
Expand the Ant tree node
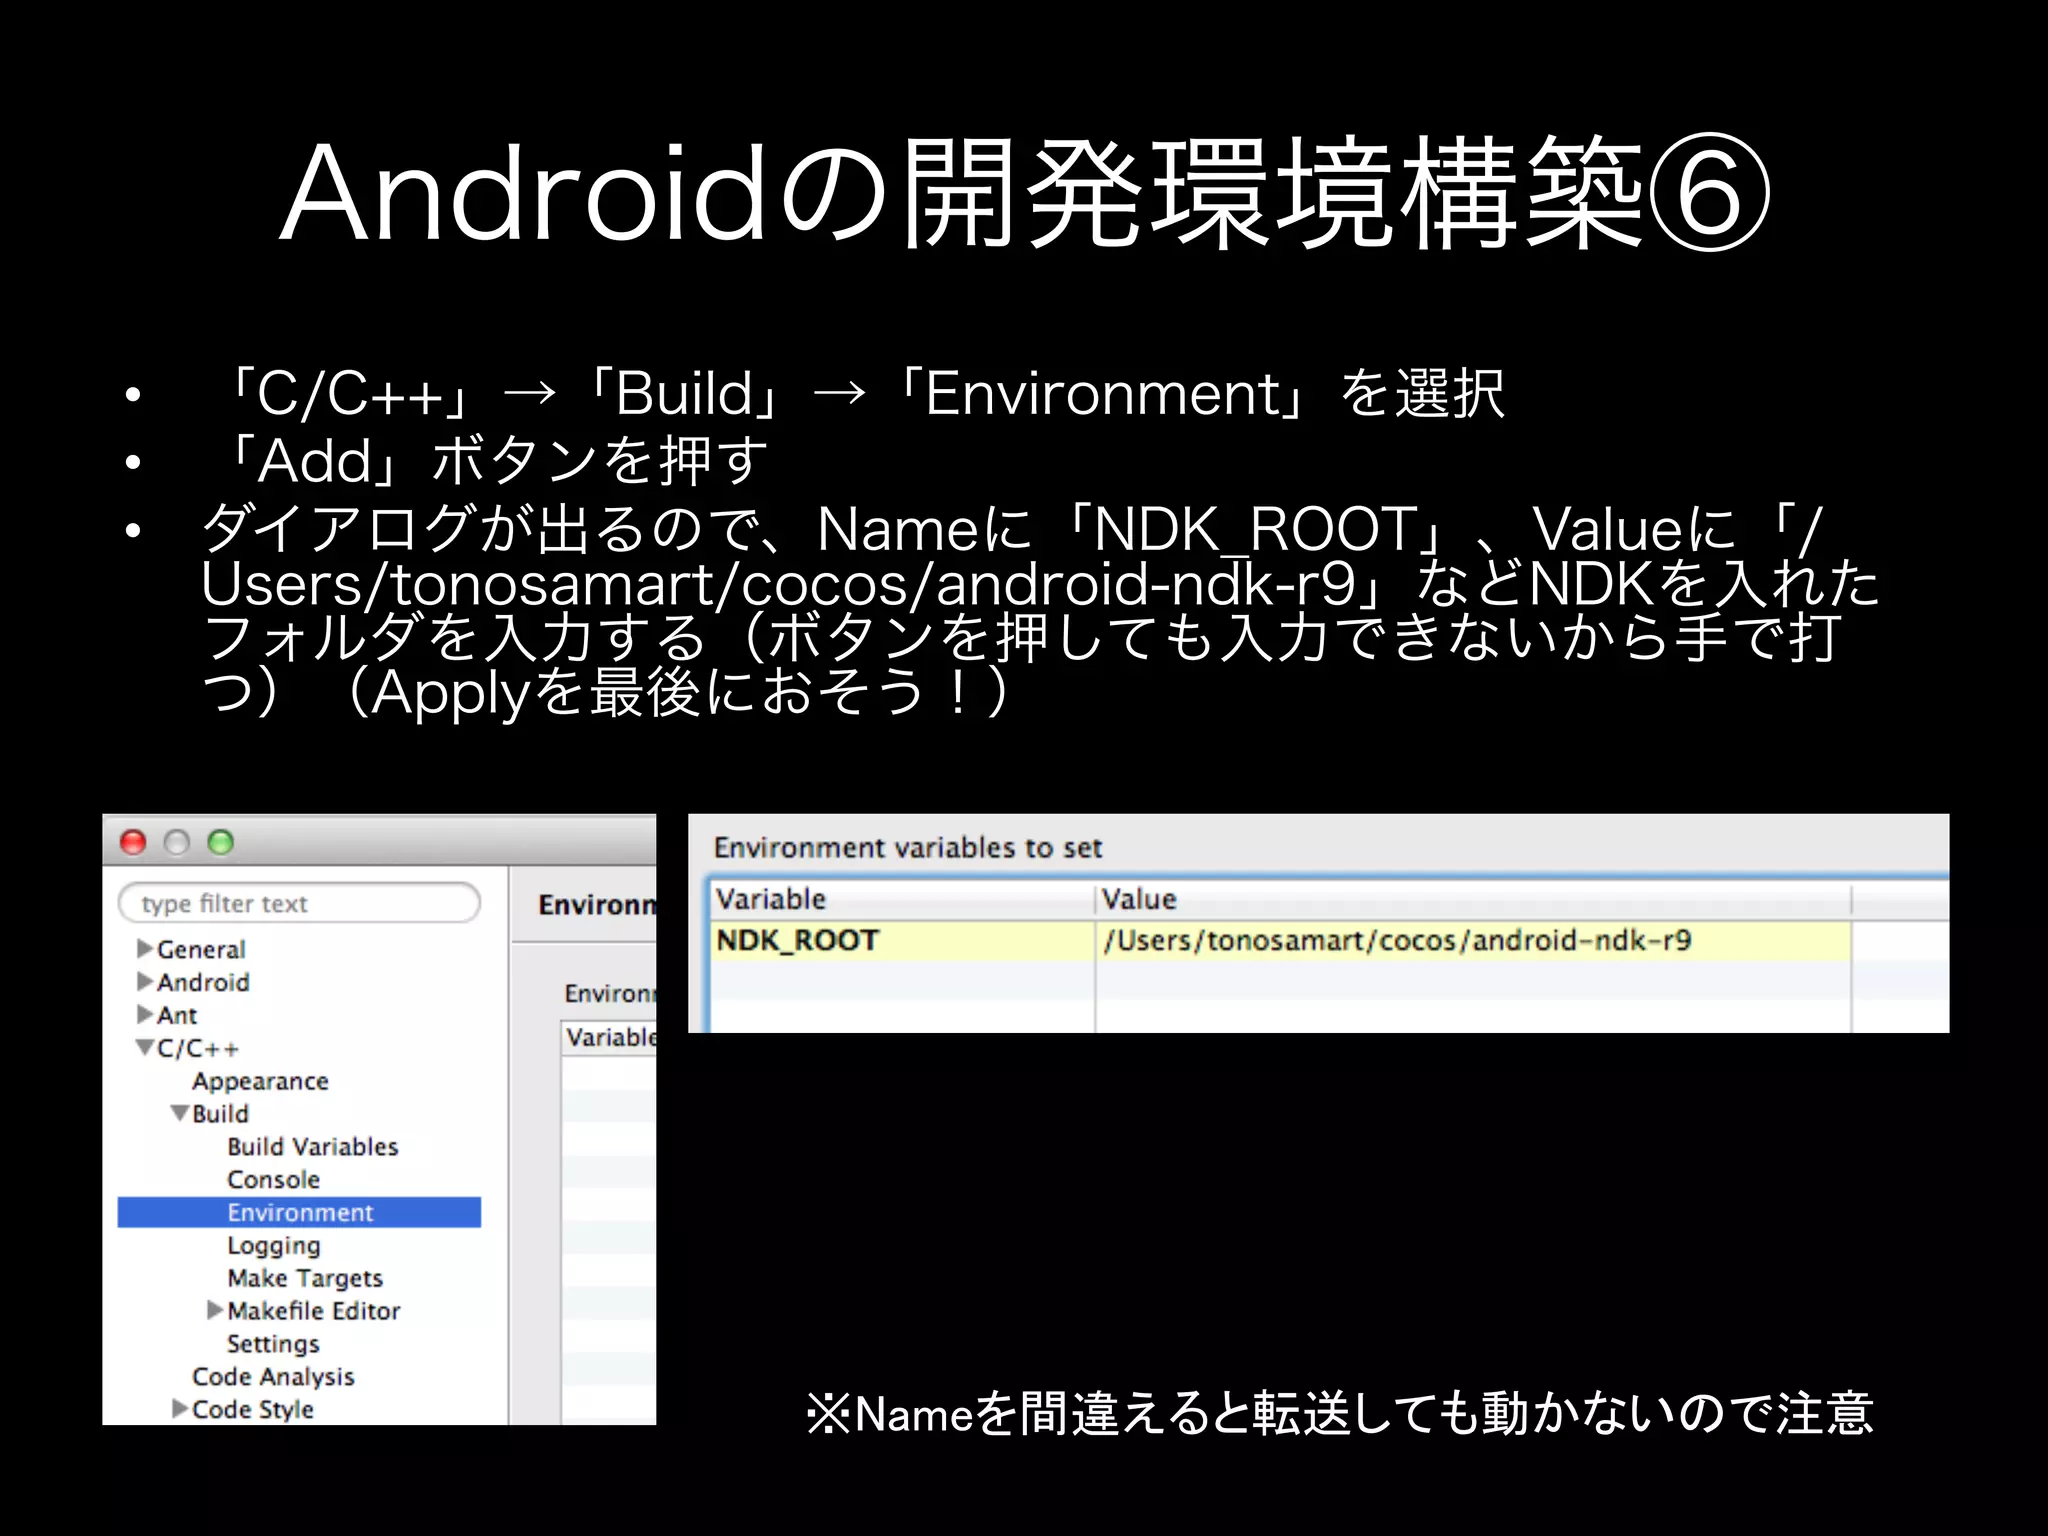click(145, 1014)
